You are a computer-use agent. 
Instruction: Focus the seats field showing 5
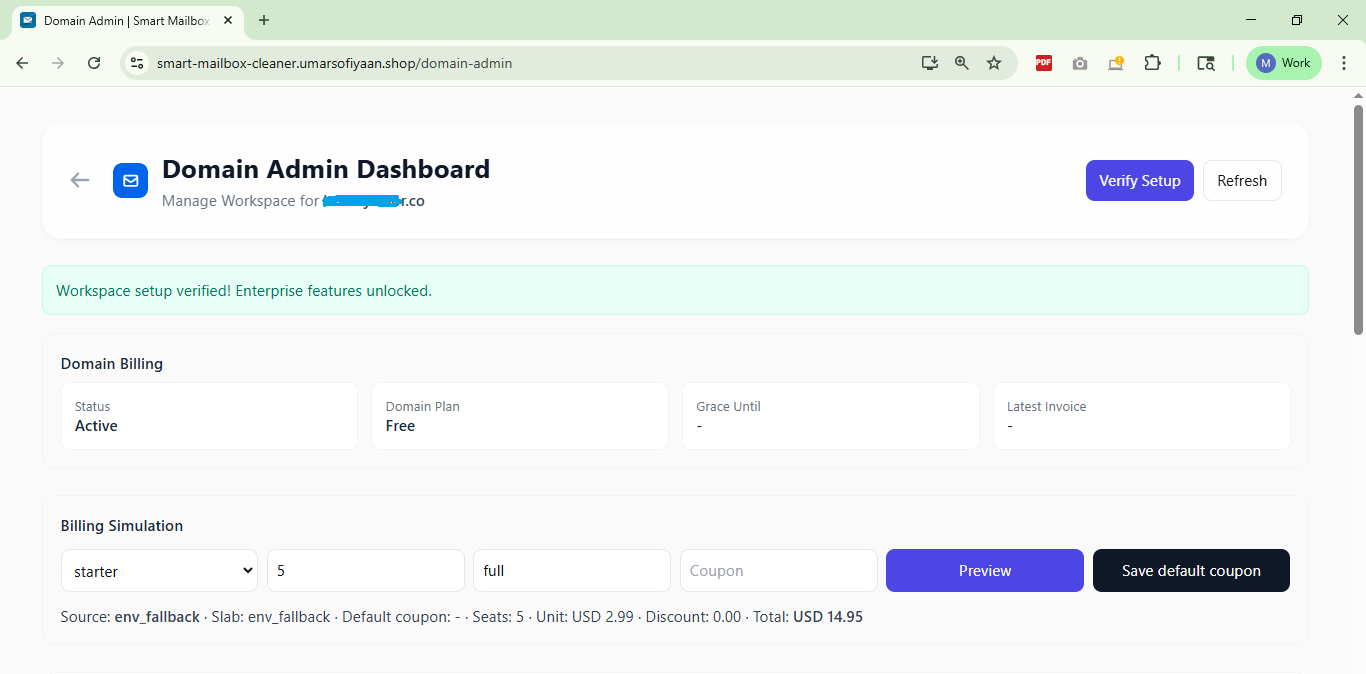click(x=366, y=571)
